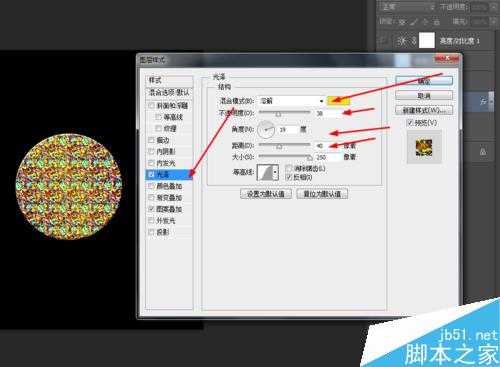Image resolution: width=500 pixels, height=367 pixels.
Task: Enable the 外发光 style checkbox
Action: [151, 220]
